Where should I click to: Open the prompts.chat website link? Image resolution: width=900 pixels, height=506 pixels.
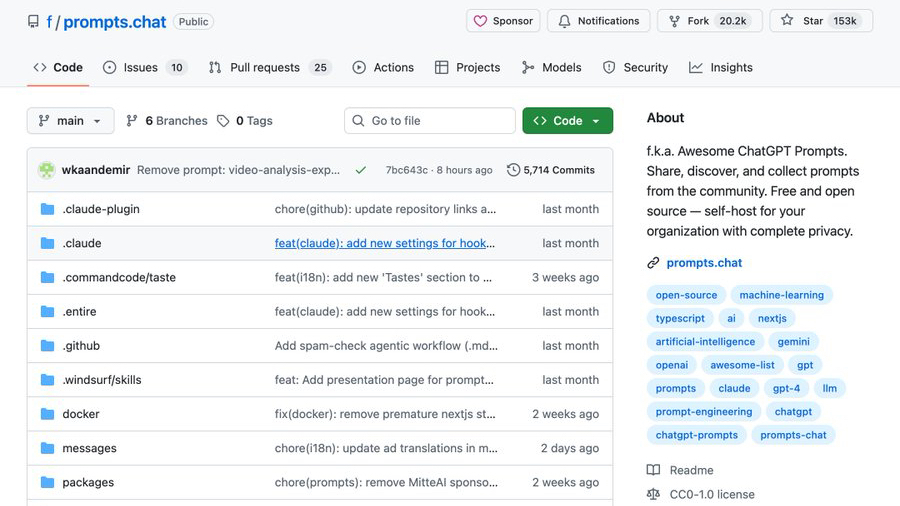click(x=704, y=263)
